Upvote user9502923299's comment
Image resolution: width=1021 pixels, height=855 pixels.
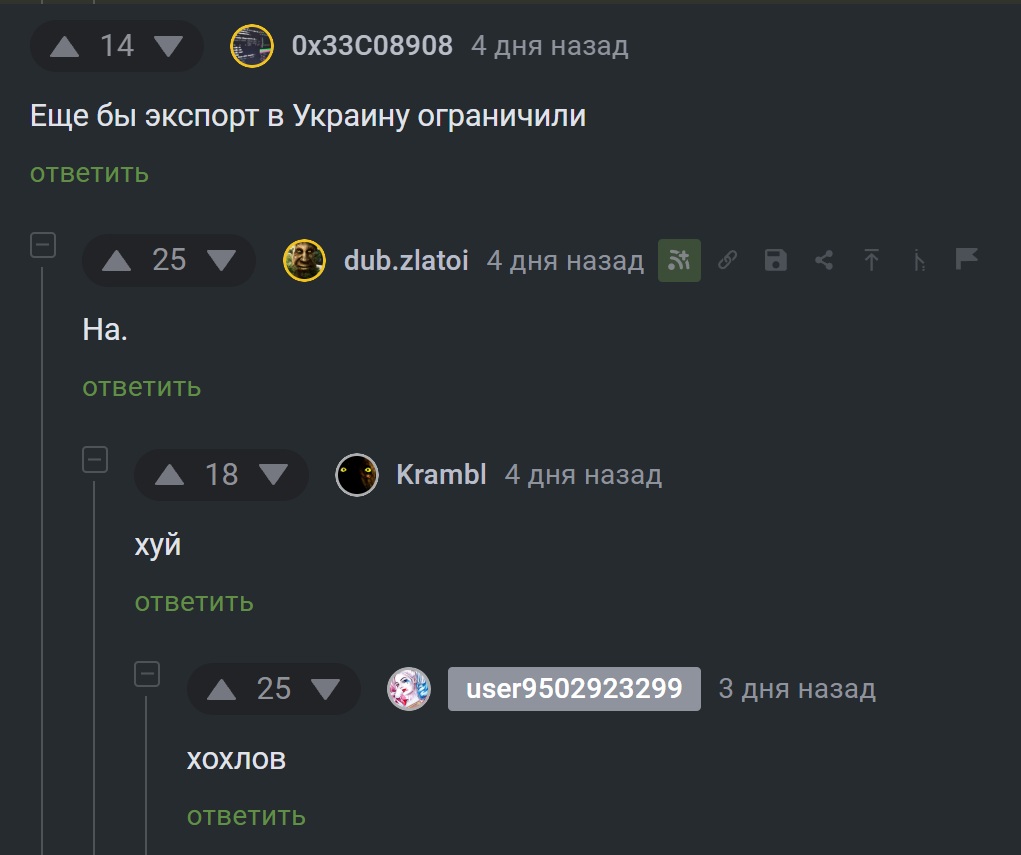point(221,689)
